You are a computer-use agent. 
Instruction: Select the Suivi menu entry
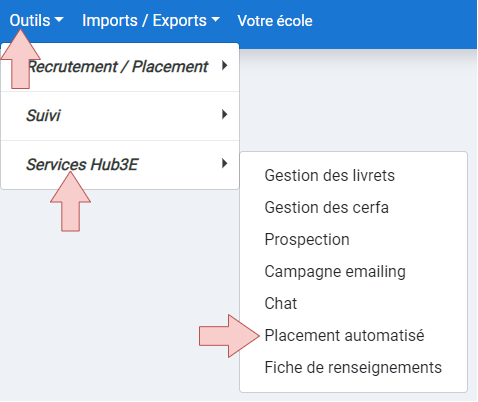coord(120,116)
